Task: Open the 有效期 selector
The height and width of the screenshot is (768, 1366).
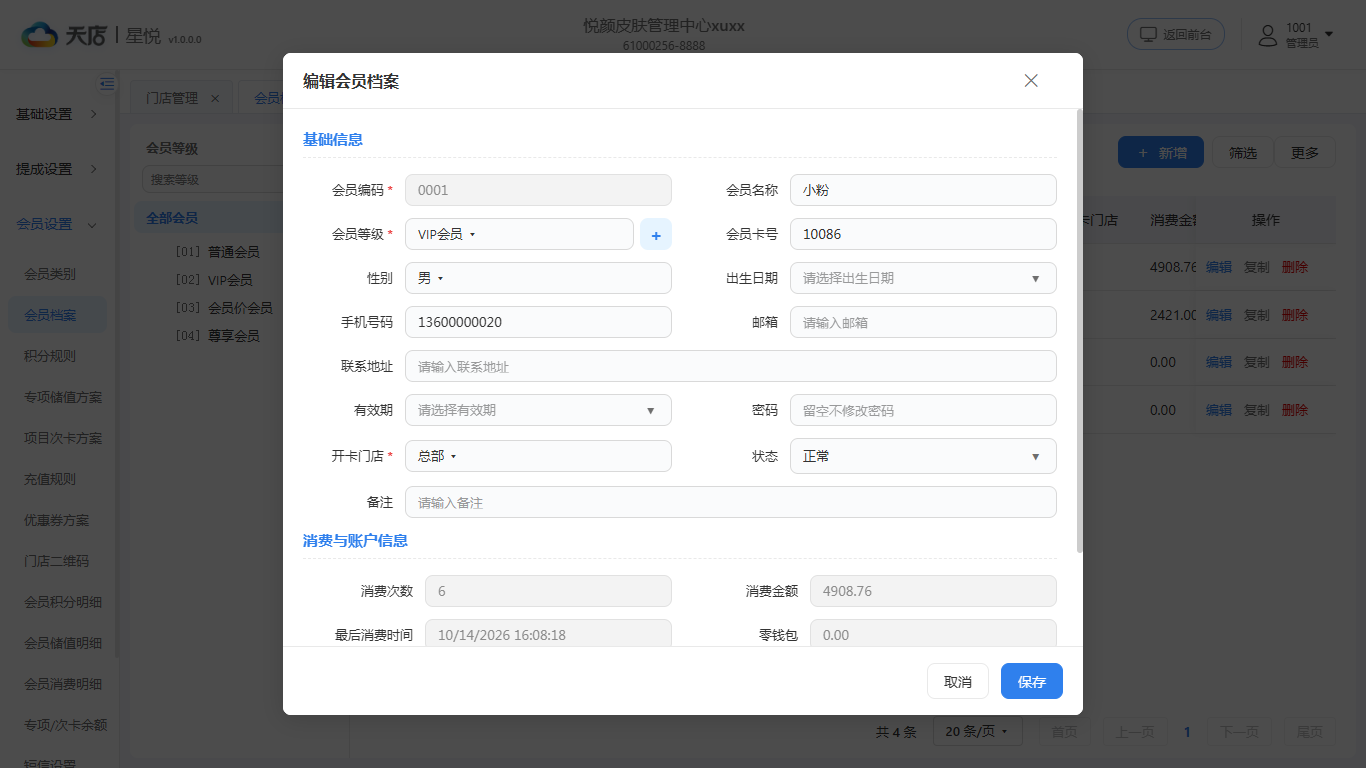Action: (x=538, y=410)
